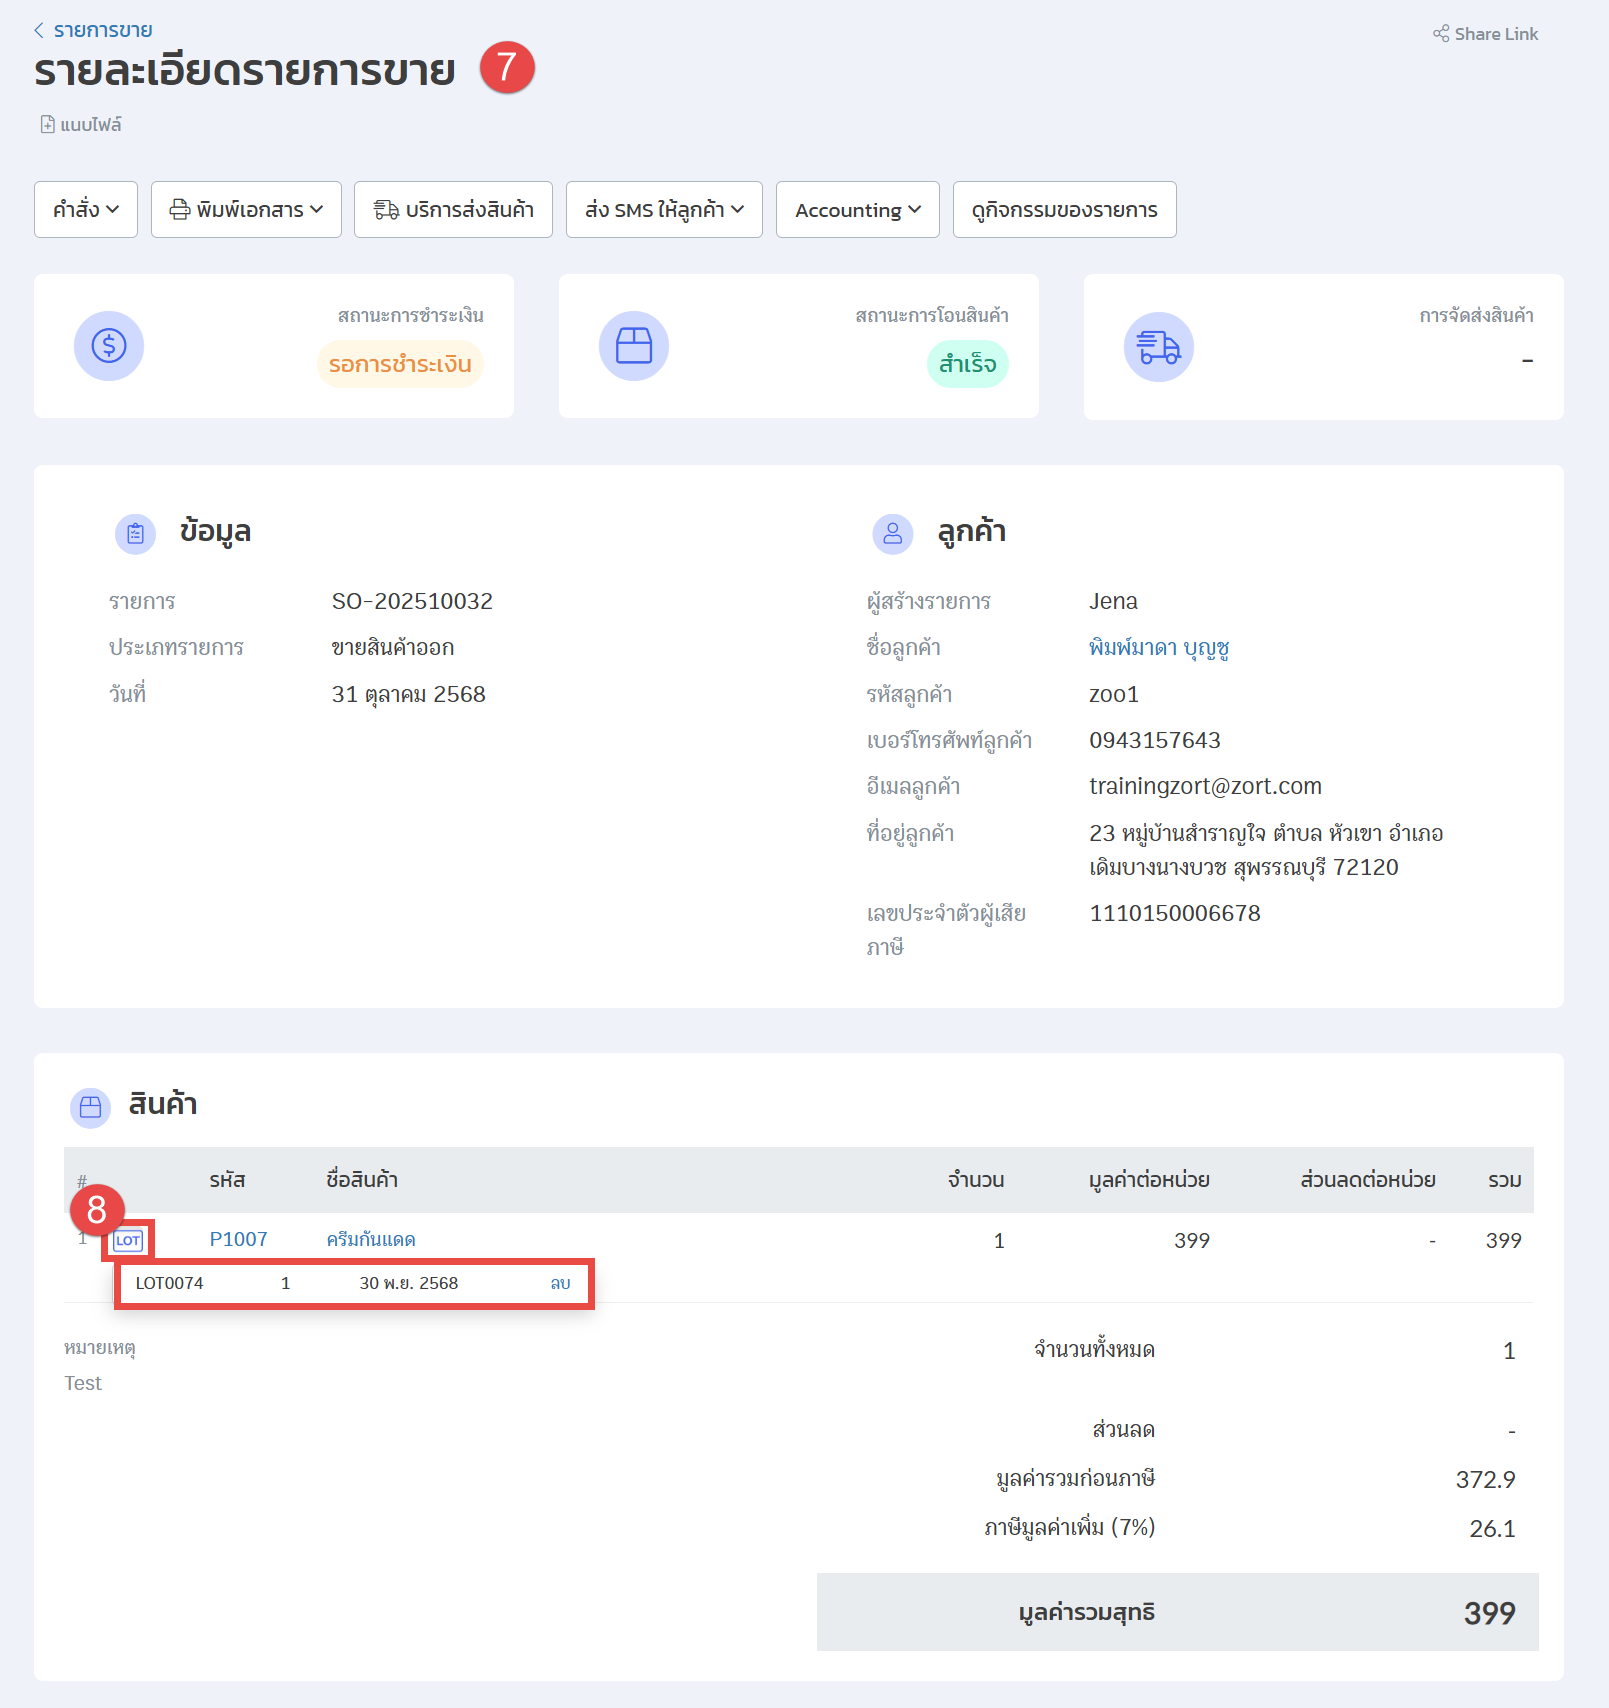This screenshot has height=1708, width=1609.
Task: Open the ส่ง SMS ให้ลูกค้า dropdown
Action: click(664, 210)
